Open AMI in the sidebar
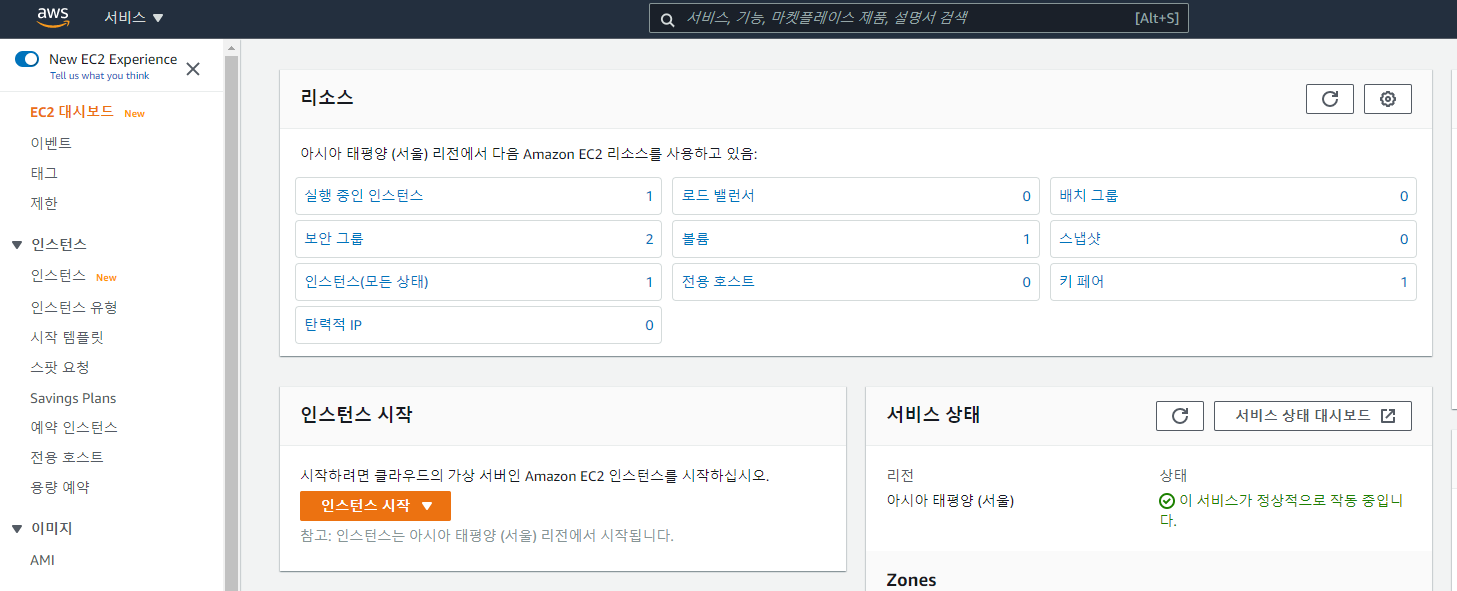1457x591 pixels. [x=42, y=560]
